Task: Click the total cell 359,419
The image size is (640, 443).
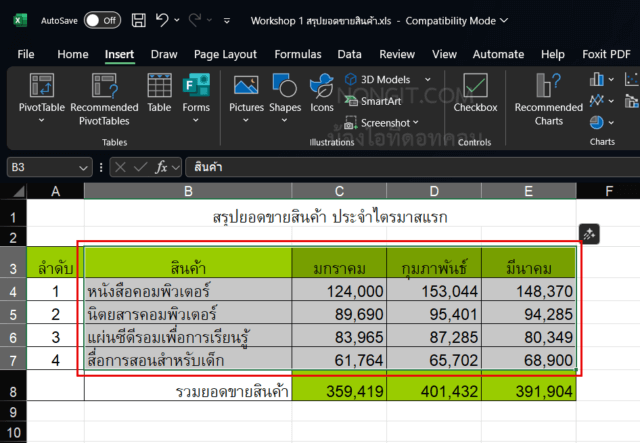Action: click(x=339, y=386)
